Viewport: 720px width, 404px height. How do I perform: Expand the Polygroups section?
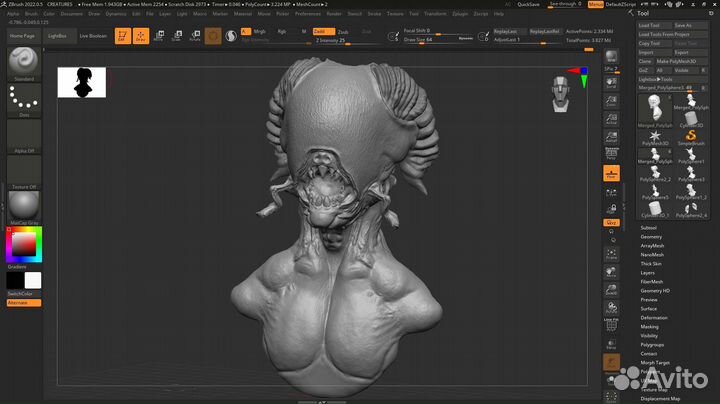[x=652, y=345]
